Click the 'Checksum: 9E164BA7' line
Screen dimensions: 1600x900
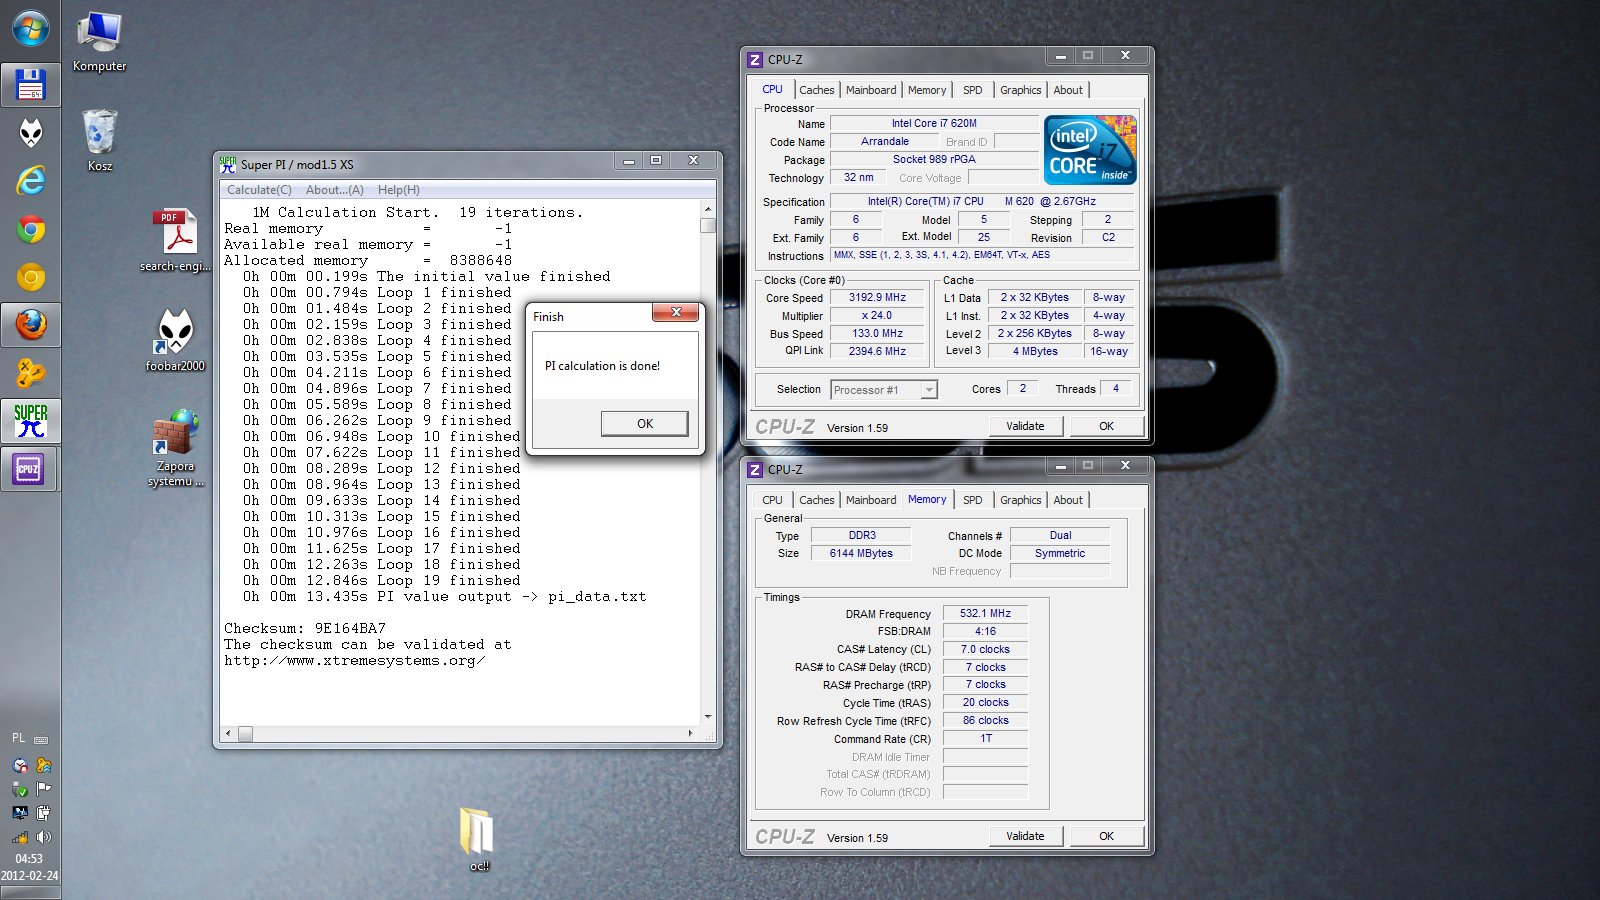[305, 629]
